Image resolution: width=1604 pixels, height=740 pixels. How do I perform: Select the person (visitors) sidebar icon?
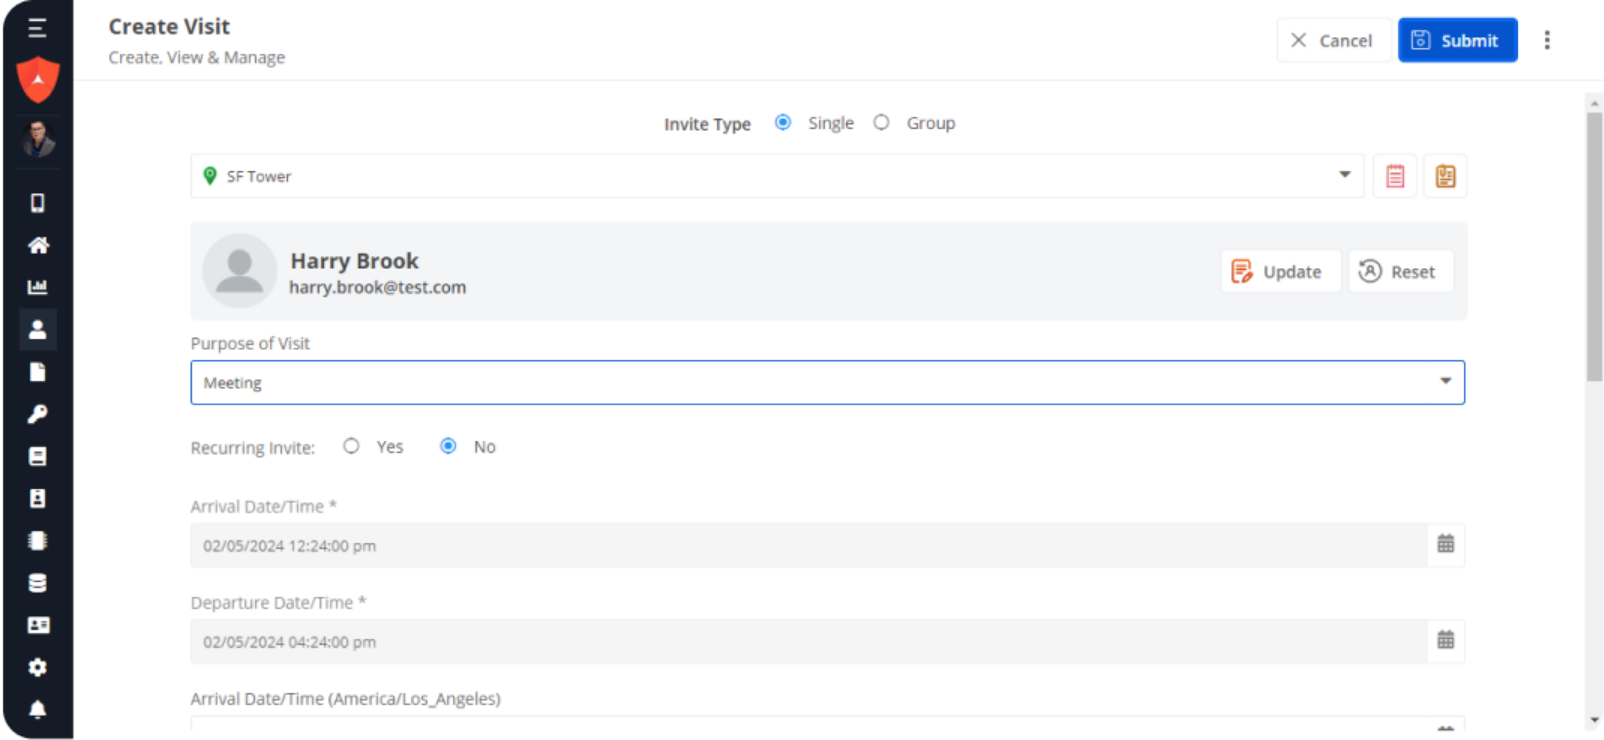click(38, 329)
